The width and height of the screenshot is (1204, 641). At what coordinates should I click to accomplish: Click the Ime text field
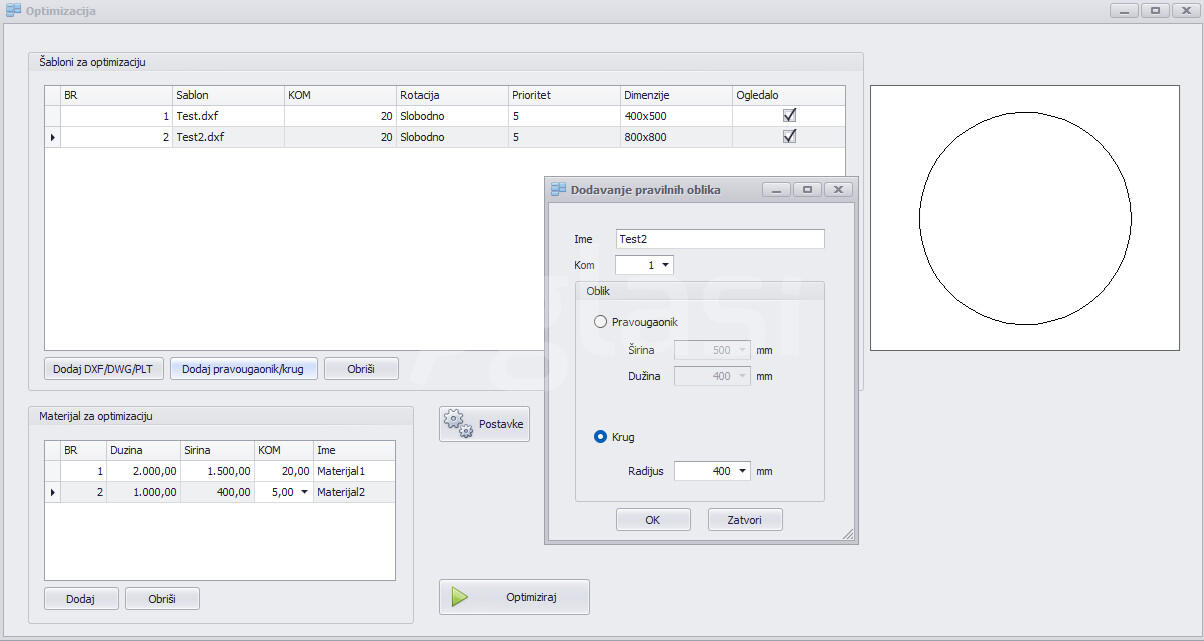720,239
